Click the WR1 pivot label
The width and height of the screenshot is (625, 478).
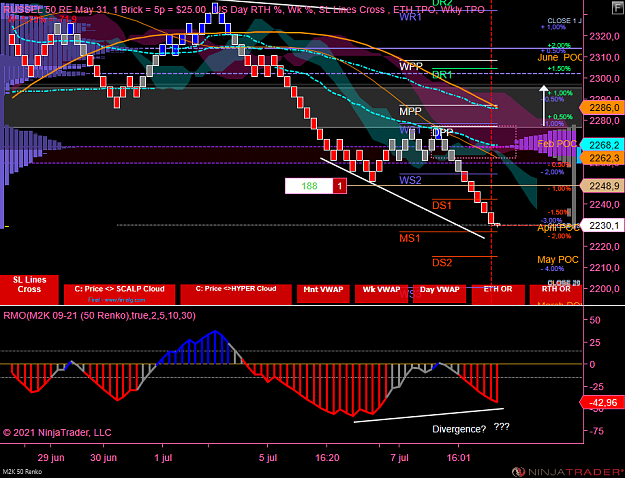[410, 17]
